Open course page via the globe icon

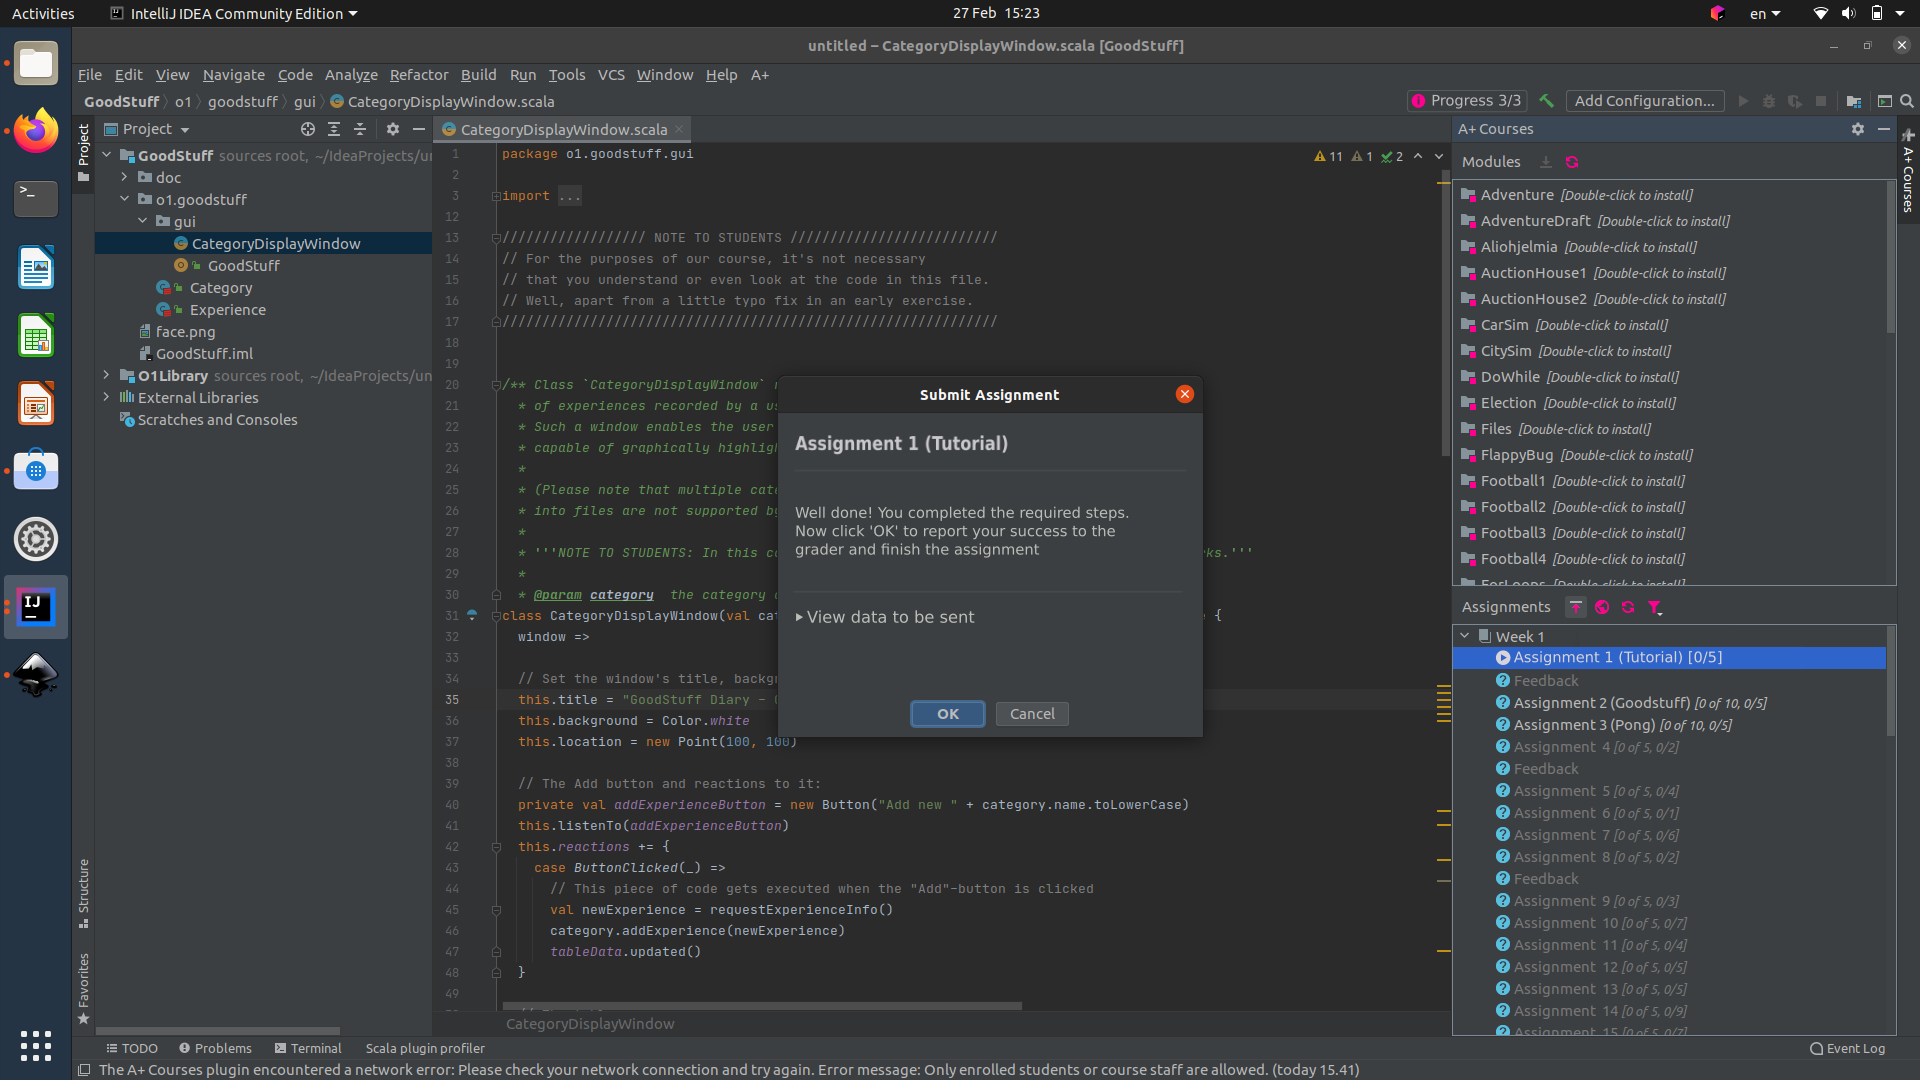1602,607
